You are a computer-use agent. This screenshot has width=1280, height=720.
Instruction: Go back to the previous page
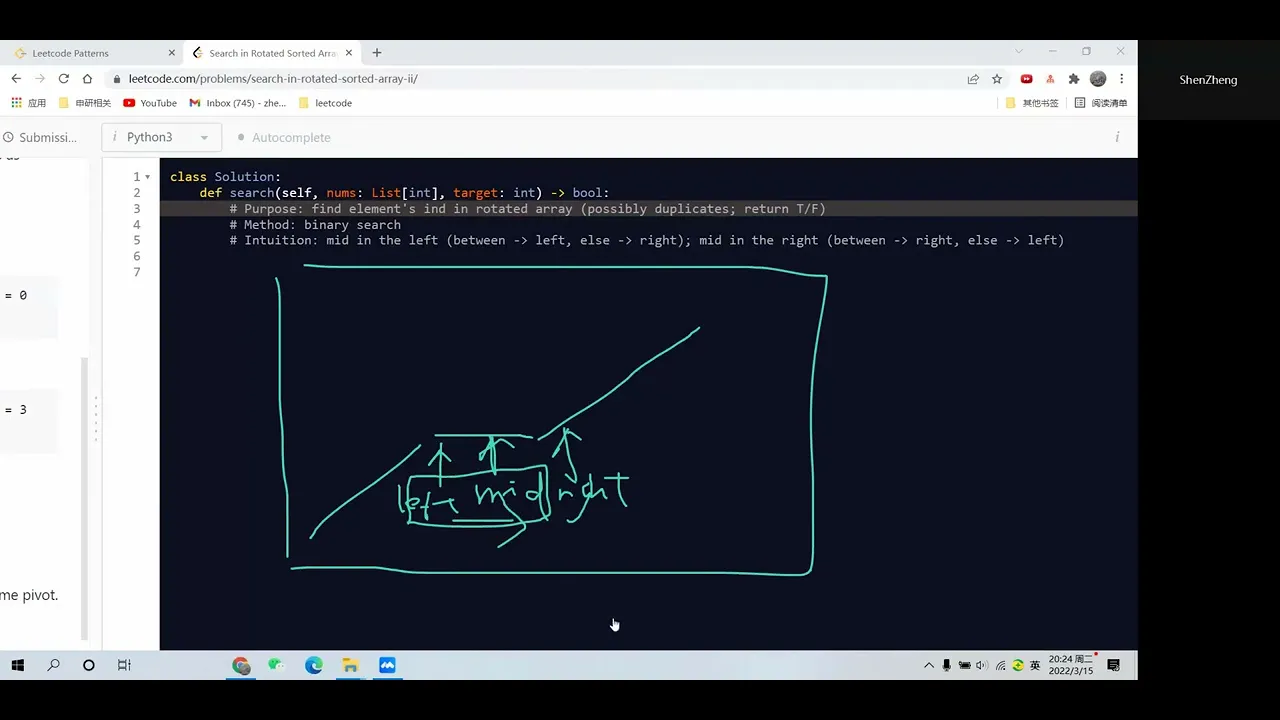click(x=16, y=79)
